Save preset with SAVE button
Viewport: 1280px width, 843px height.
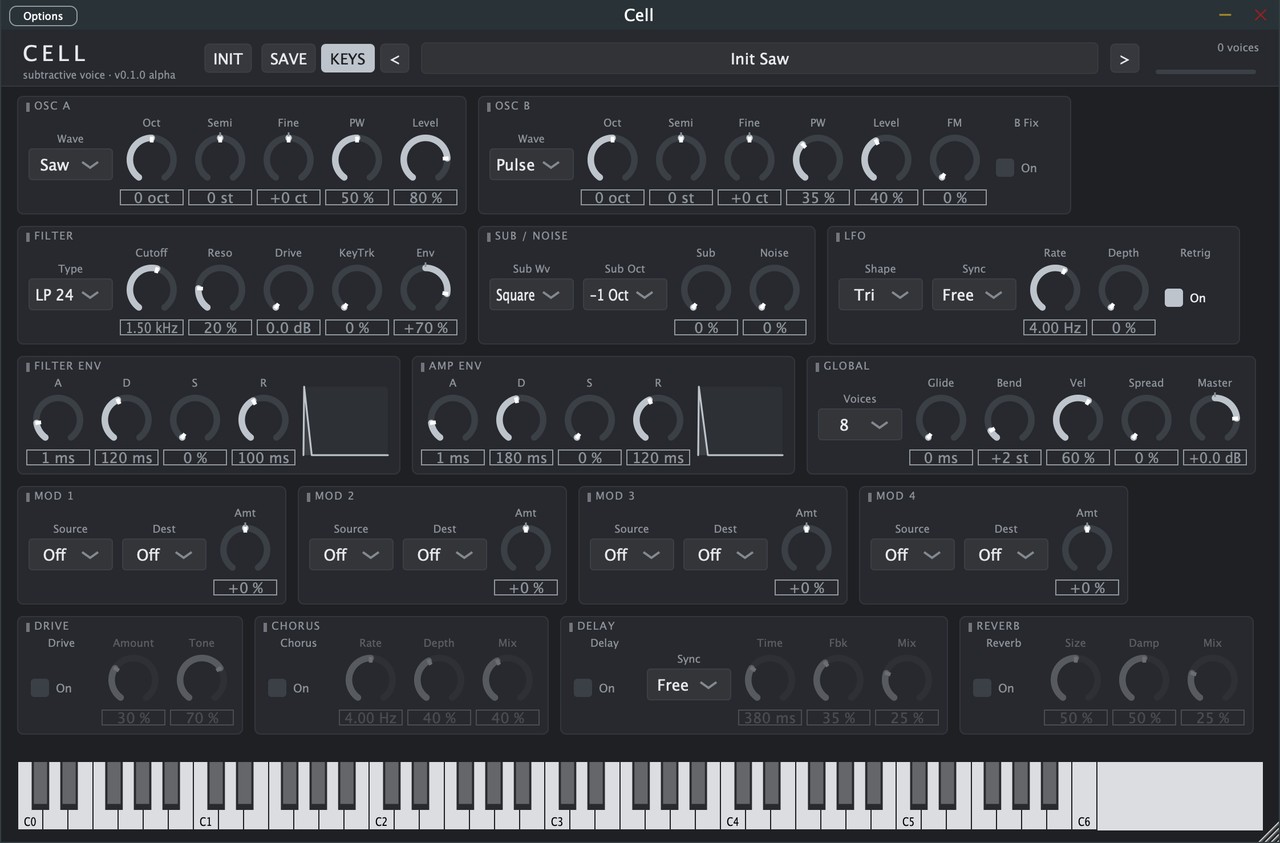pyautogui.click(x=288, y=59)
